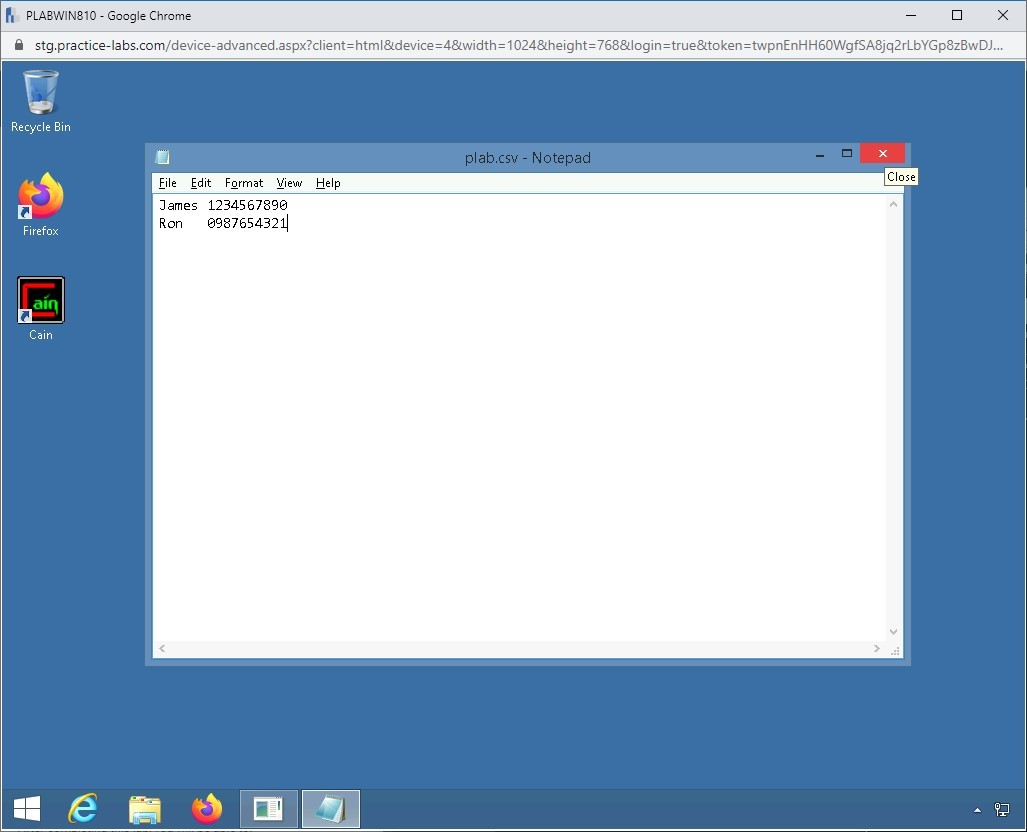Open the Format menu in Notepad
The height and width of the screenshot is (832, 1027).
pos(244,183)
